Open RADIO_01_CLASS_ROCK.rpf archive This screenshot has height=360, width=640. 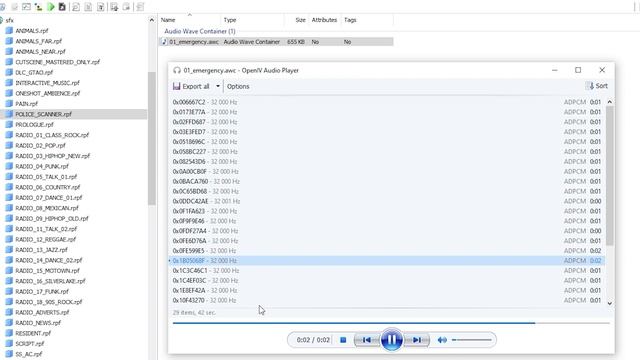pos(52,135)
